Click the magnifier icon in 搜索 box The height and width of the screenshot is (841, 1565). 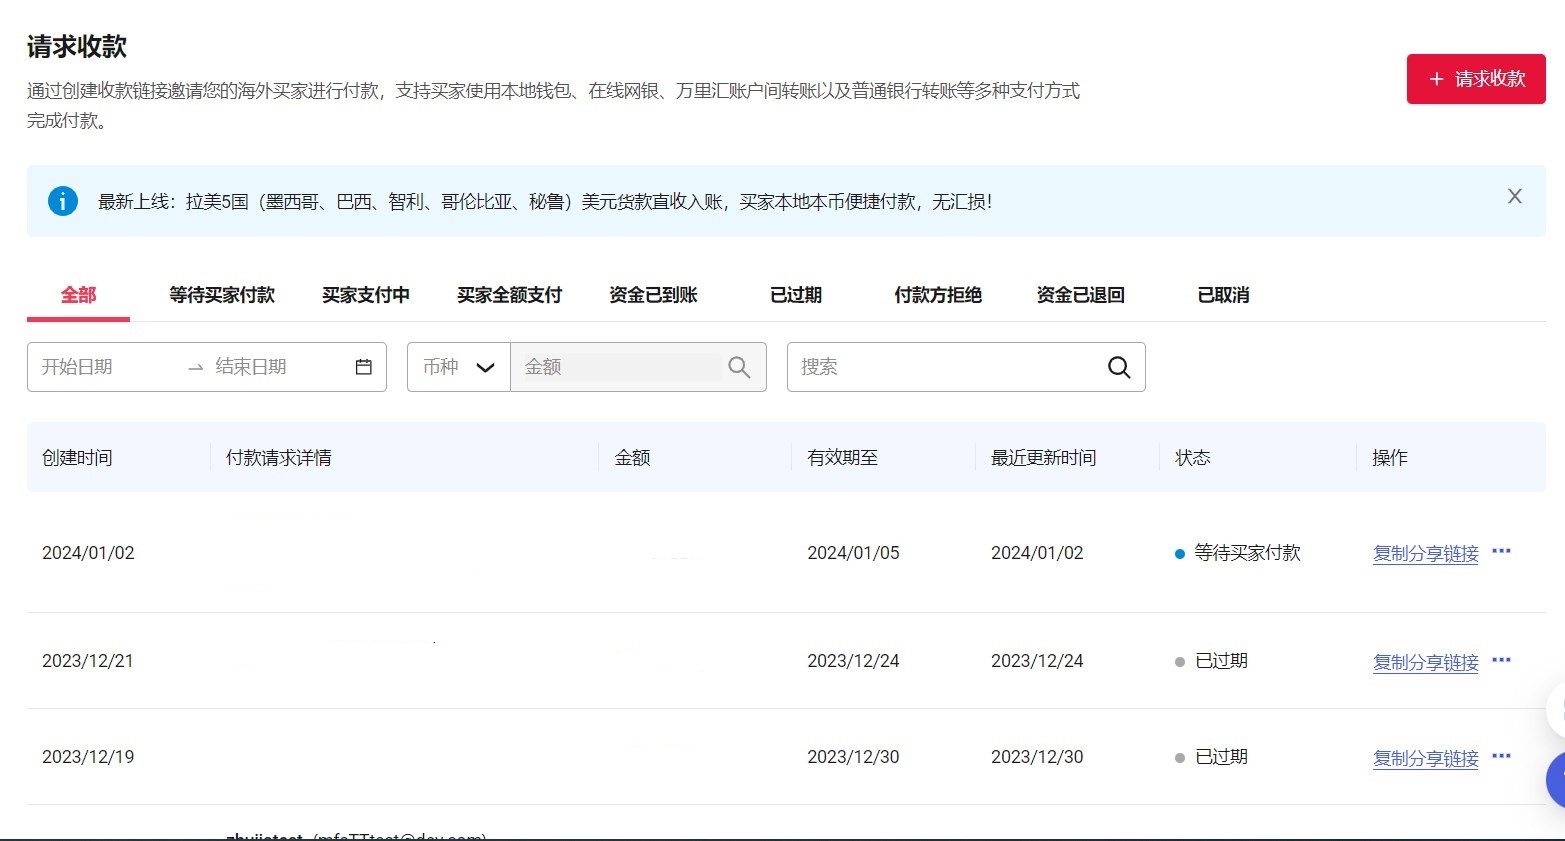pyautogui.click(x=1119, y=367)
